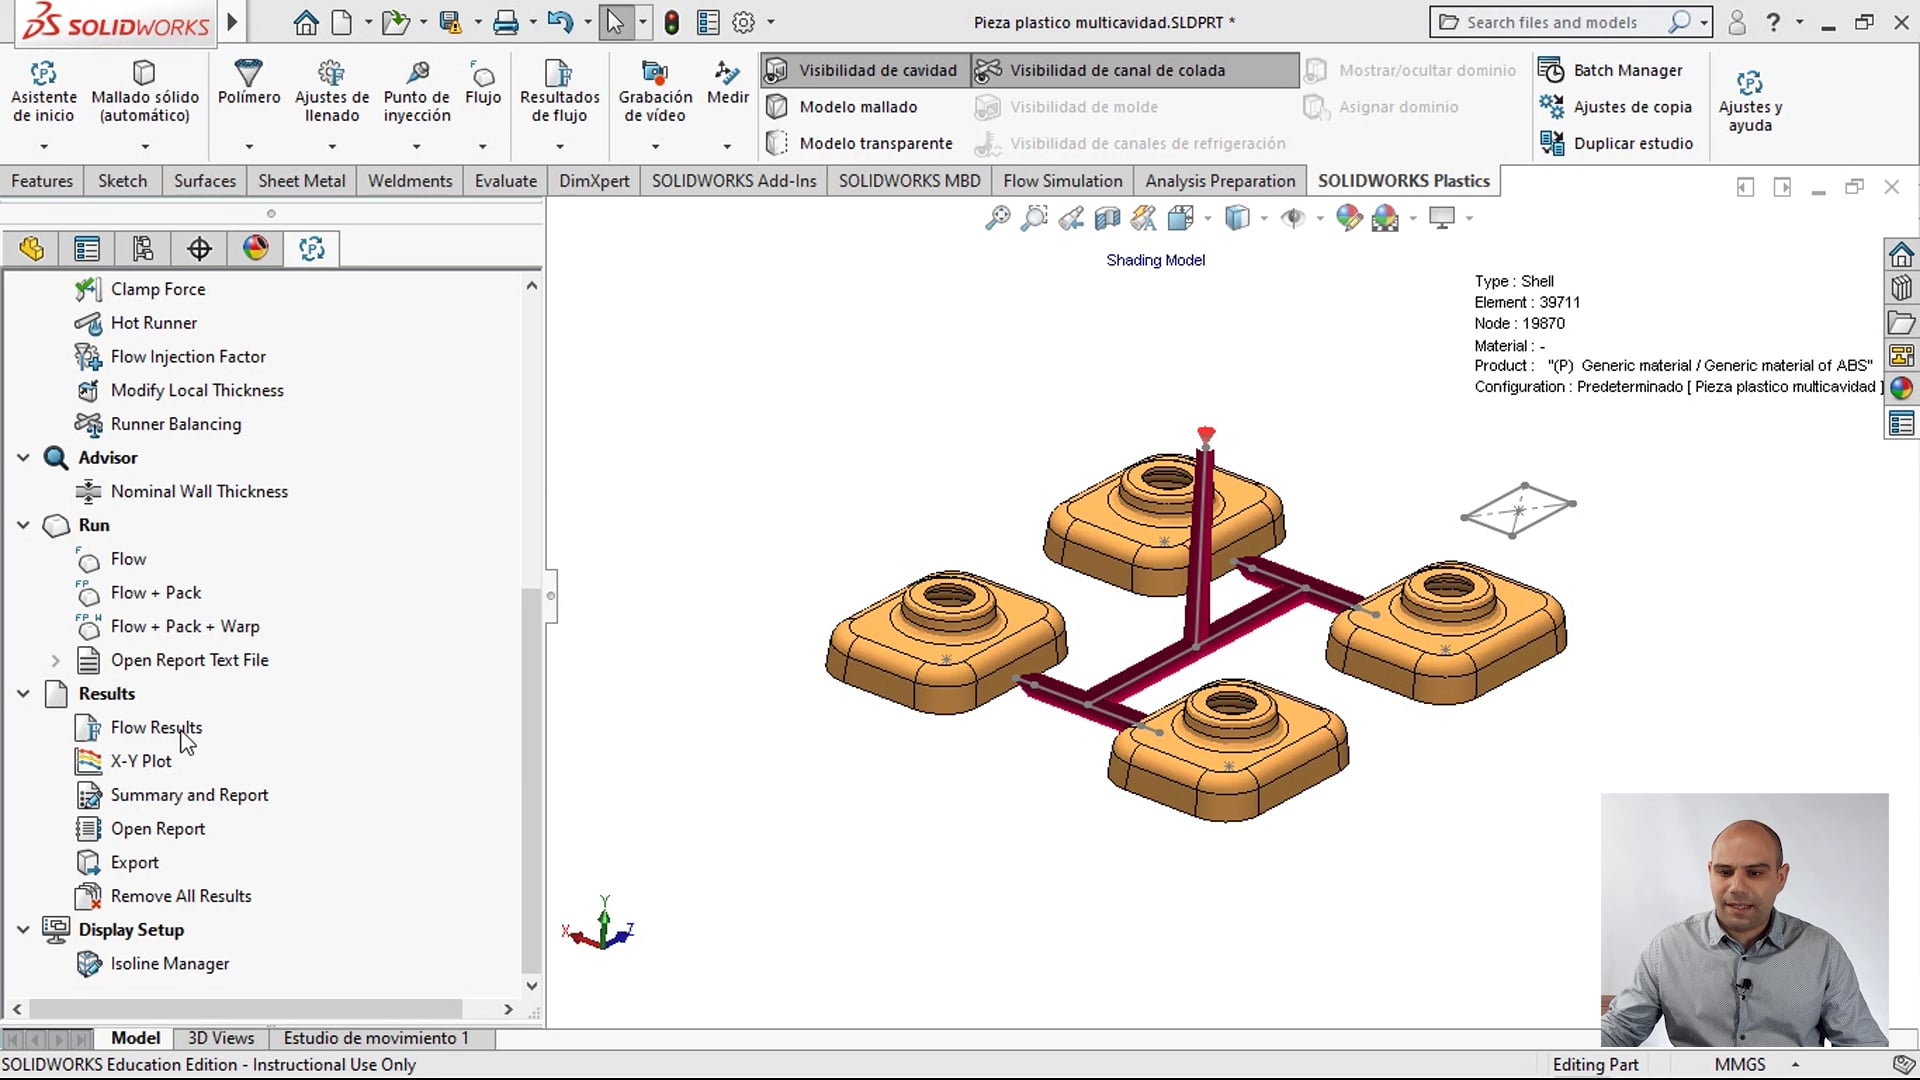1920x1080 pixels.
Task: Toggle Modelo transparente display
Action: (x=859, y=143)
